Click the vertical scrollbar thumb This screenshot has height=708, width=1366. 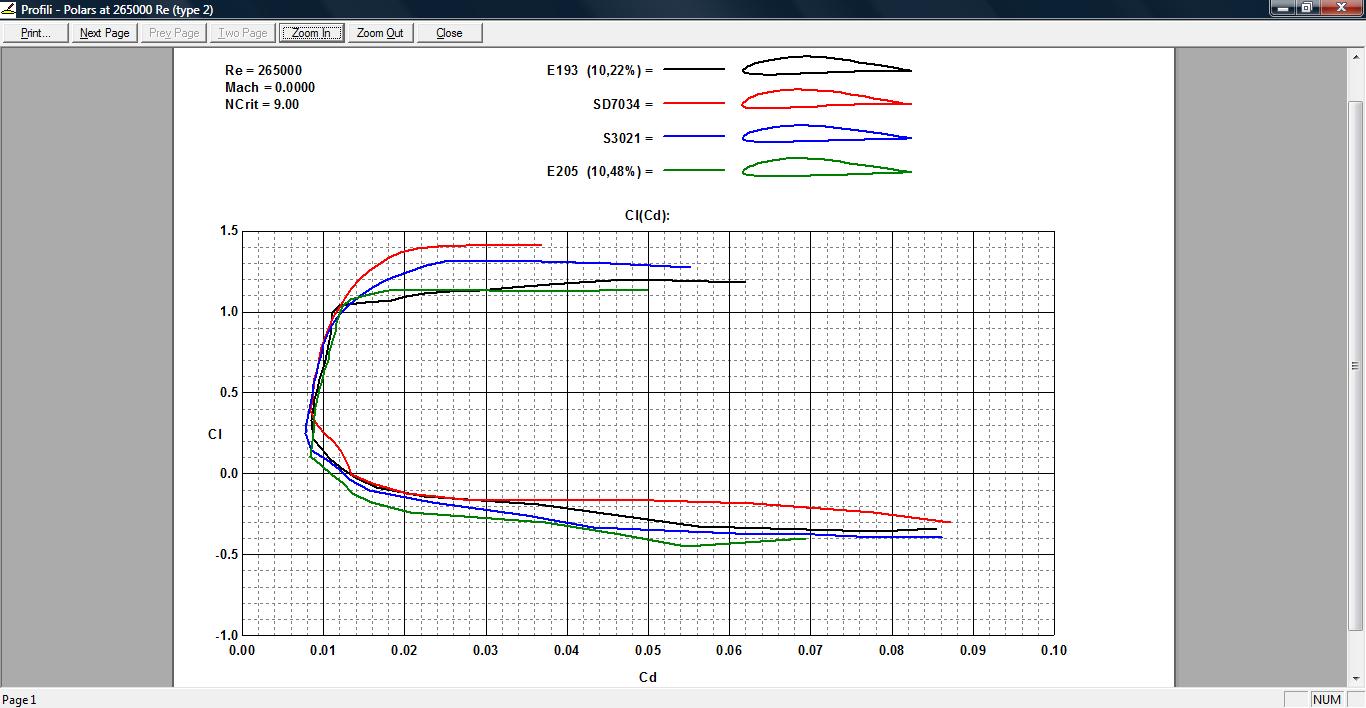1356,365
